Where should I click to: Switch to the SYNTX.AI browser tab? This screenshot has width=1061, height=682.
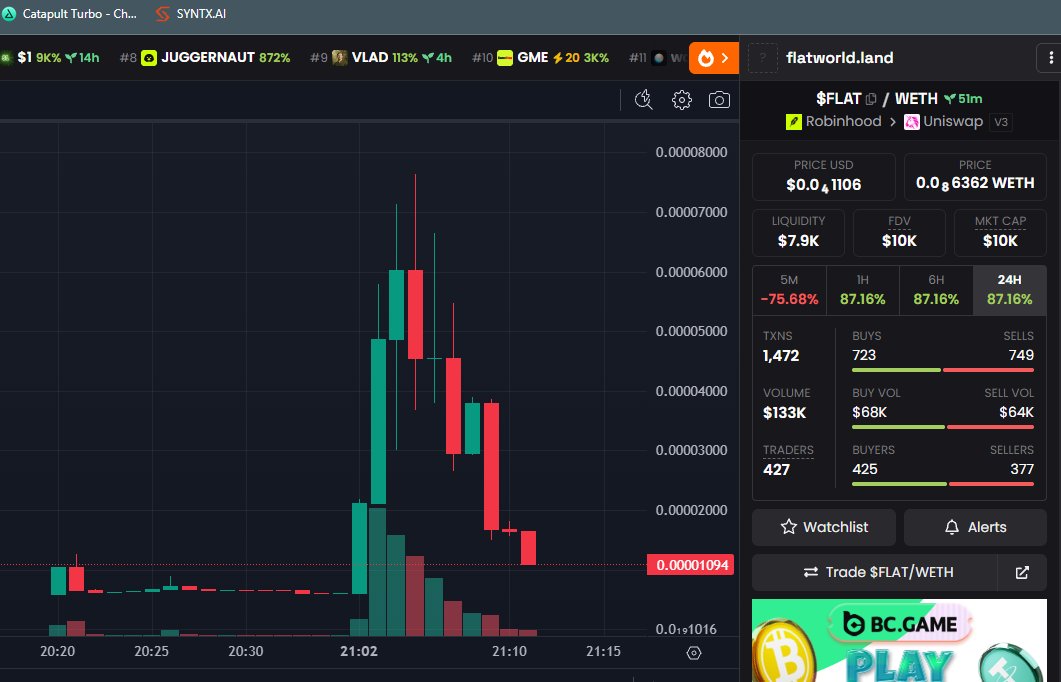click(190, 14)
